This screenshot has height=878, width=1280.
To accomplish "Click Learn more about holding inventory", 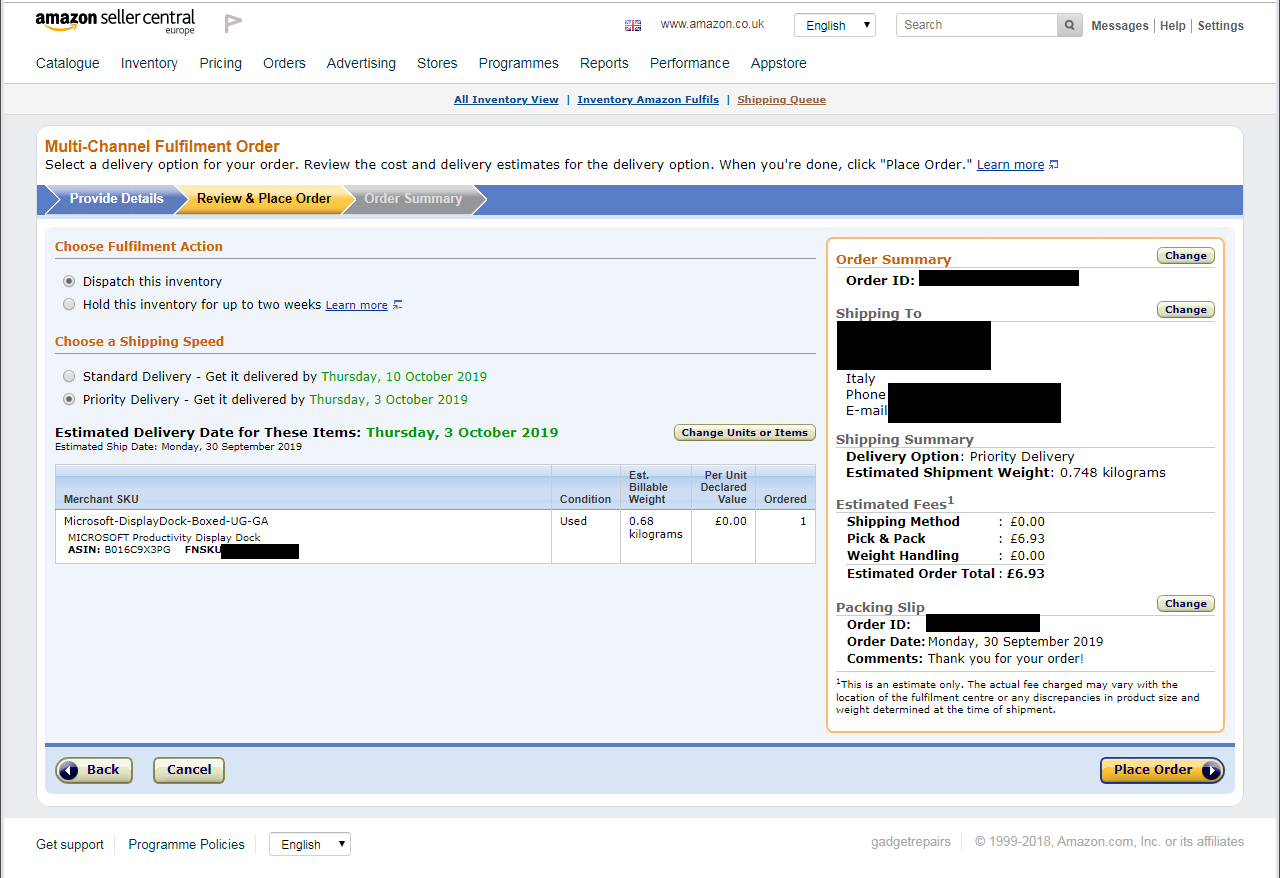I will point(356,305).
